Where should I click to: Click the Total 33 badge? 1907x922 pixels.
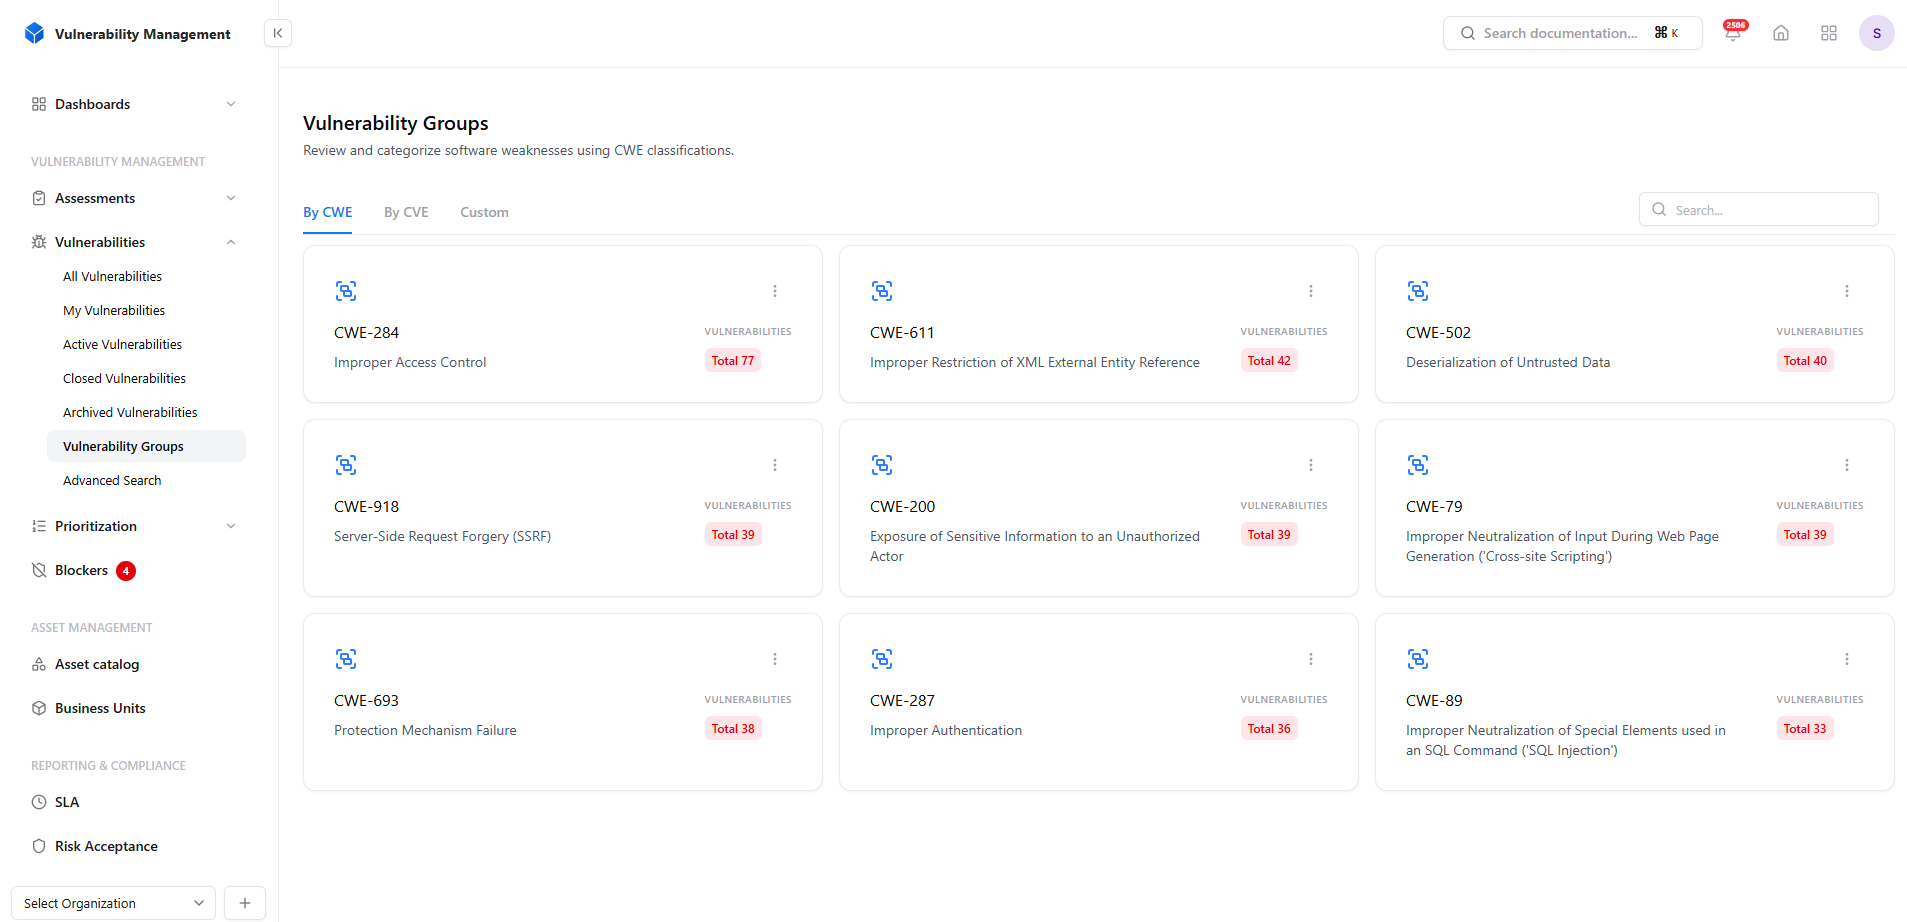[x=1805, y=729]
